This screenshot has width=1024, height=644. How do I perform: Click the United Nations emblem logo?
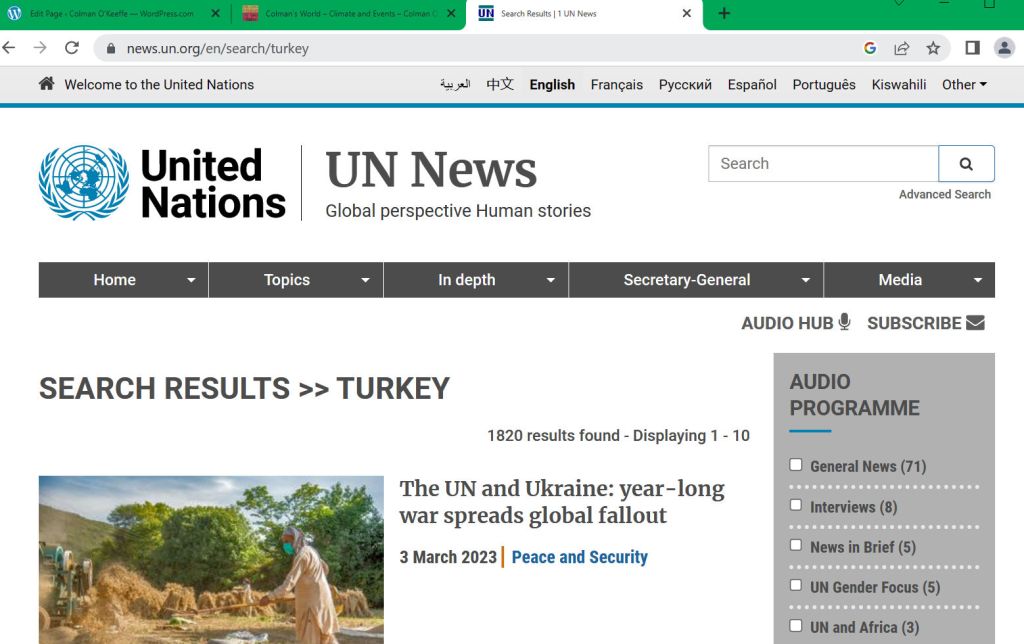click(x=83, y=183)
